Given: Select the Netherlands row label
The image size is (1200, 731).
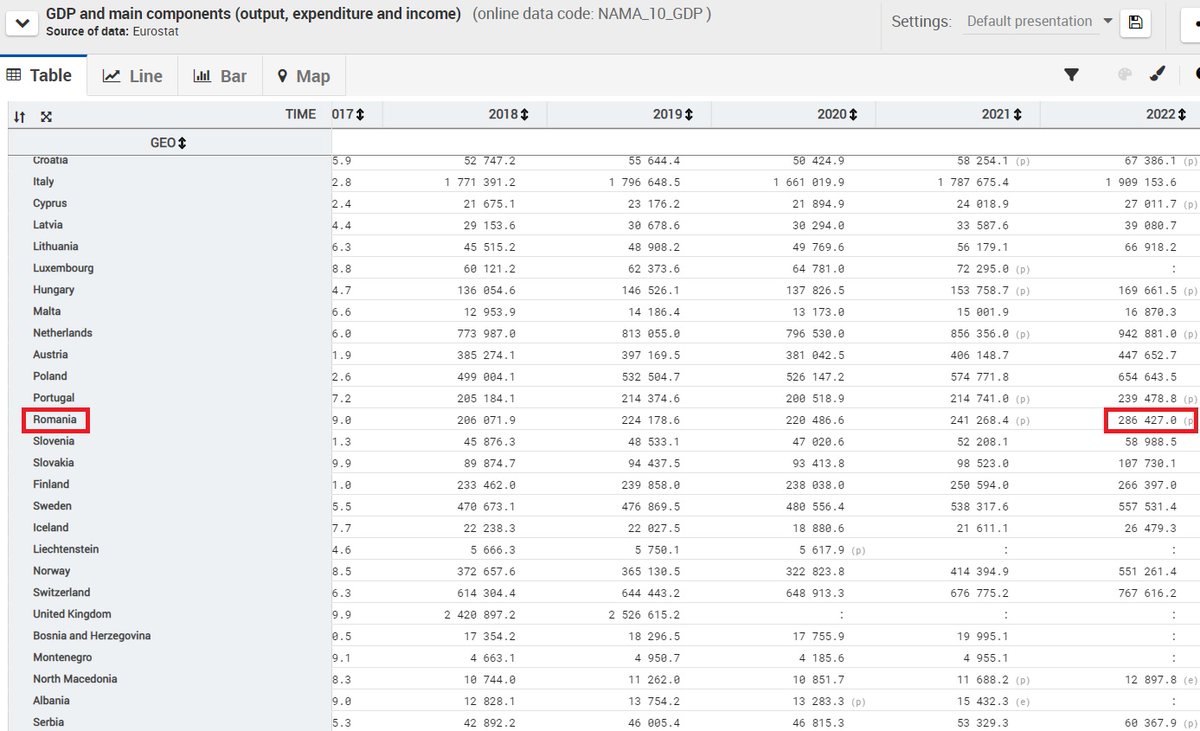Looking at the screenshot, I should tap(62, 333).
